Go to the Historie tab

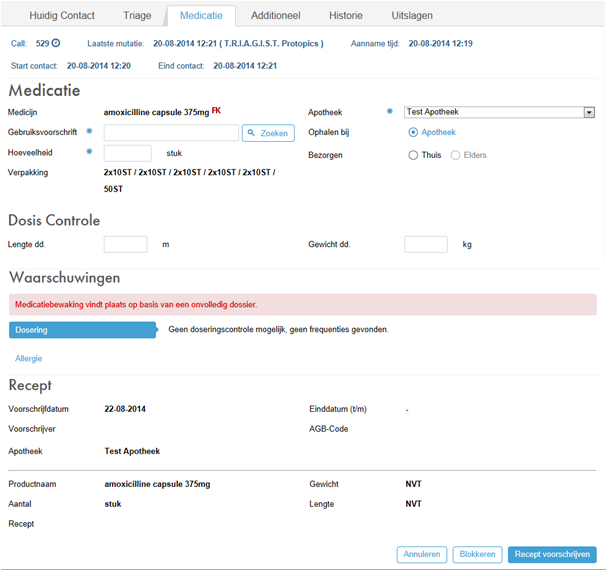click(x=345, y=16)
